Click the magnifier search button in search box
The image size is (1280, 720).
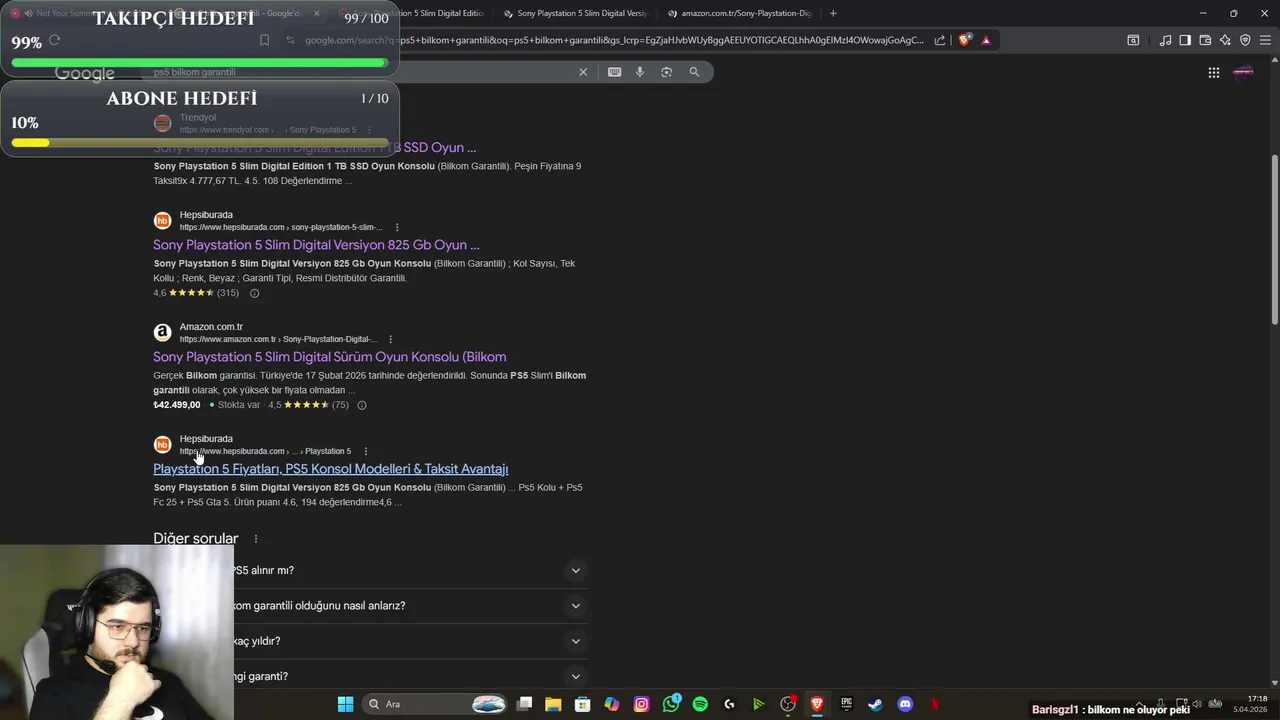(694, 72)
